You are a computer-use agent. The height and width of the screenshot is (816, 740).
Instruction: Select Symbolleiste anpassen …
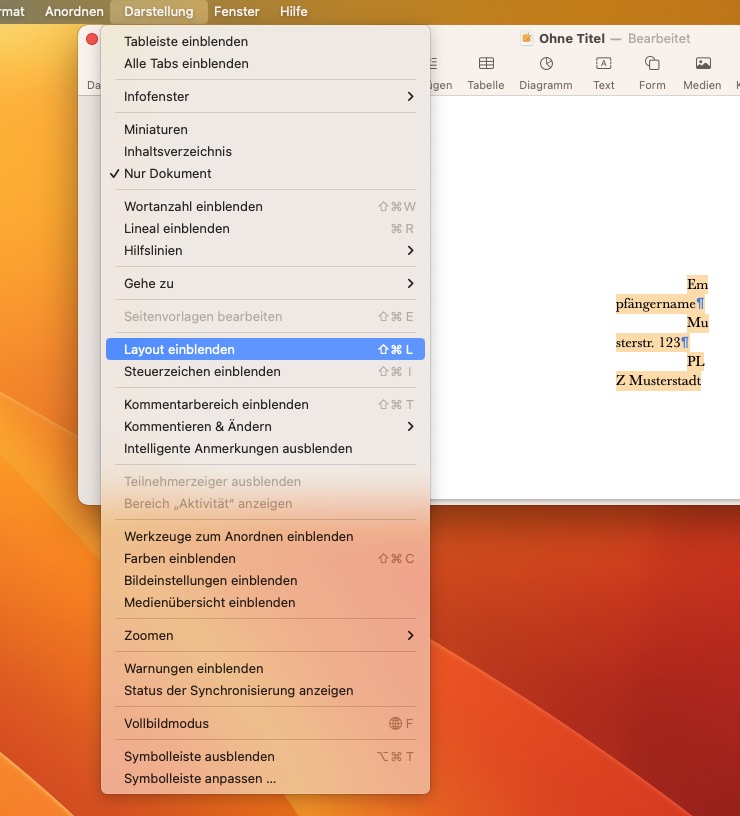(200, 779)
